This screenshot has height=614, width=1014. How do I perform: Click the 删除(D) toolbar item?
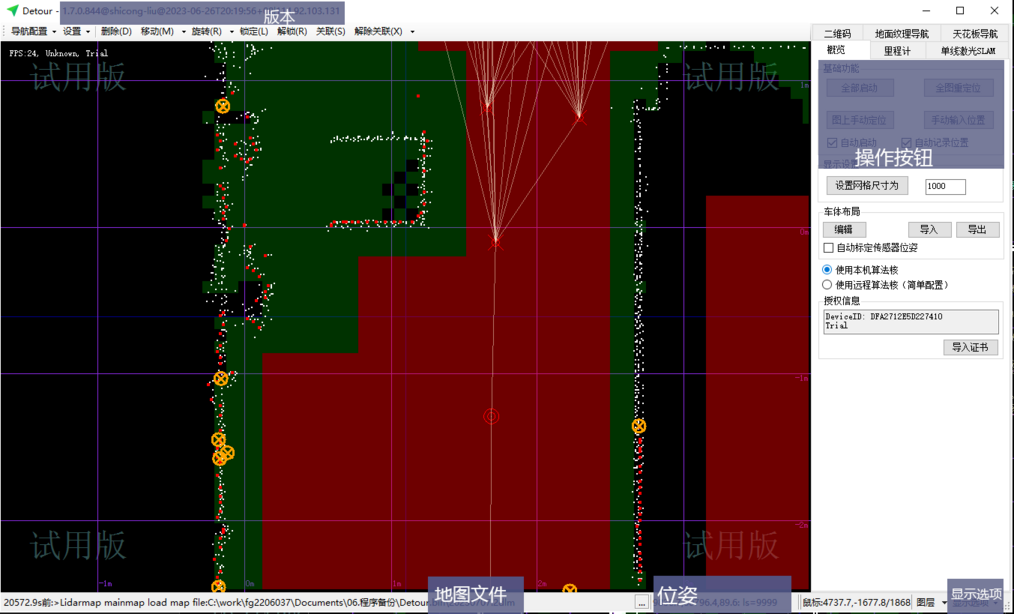tap(116, 32)
